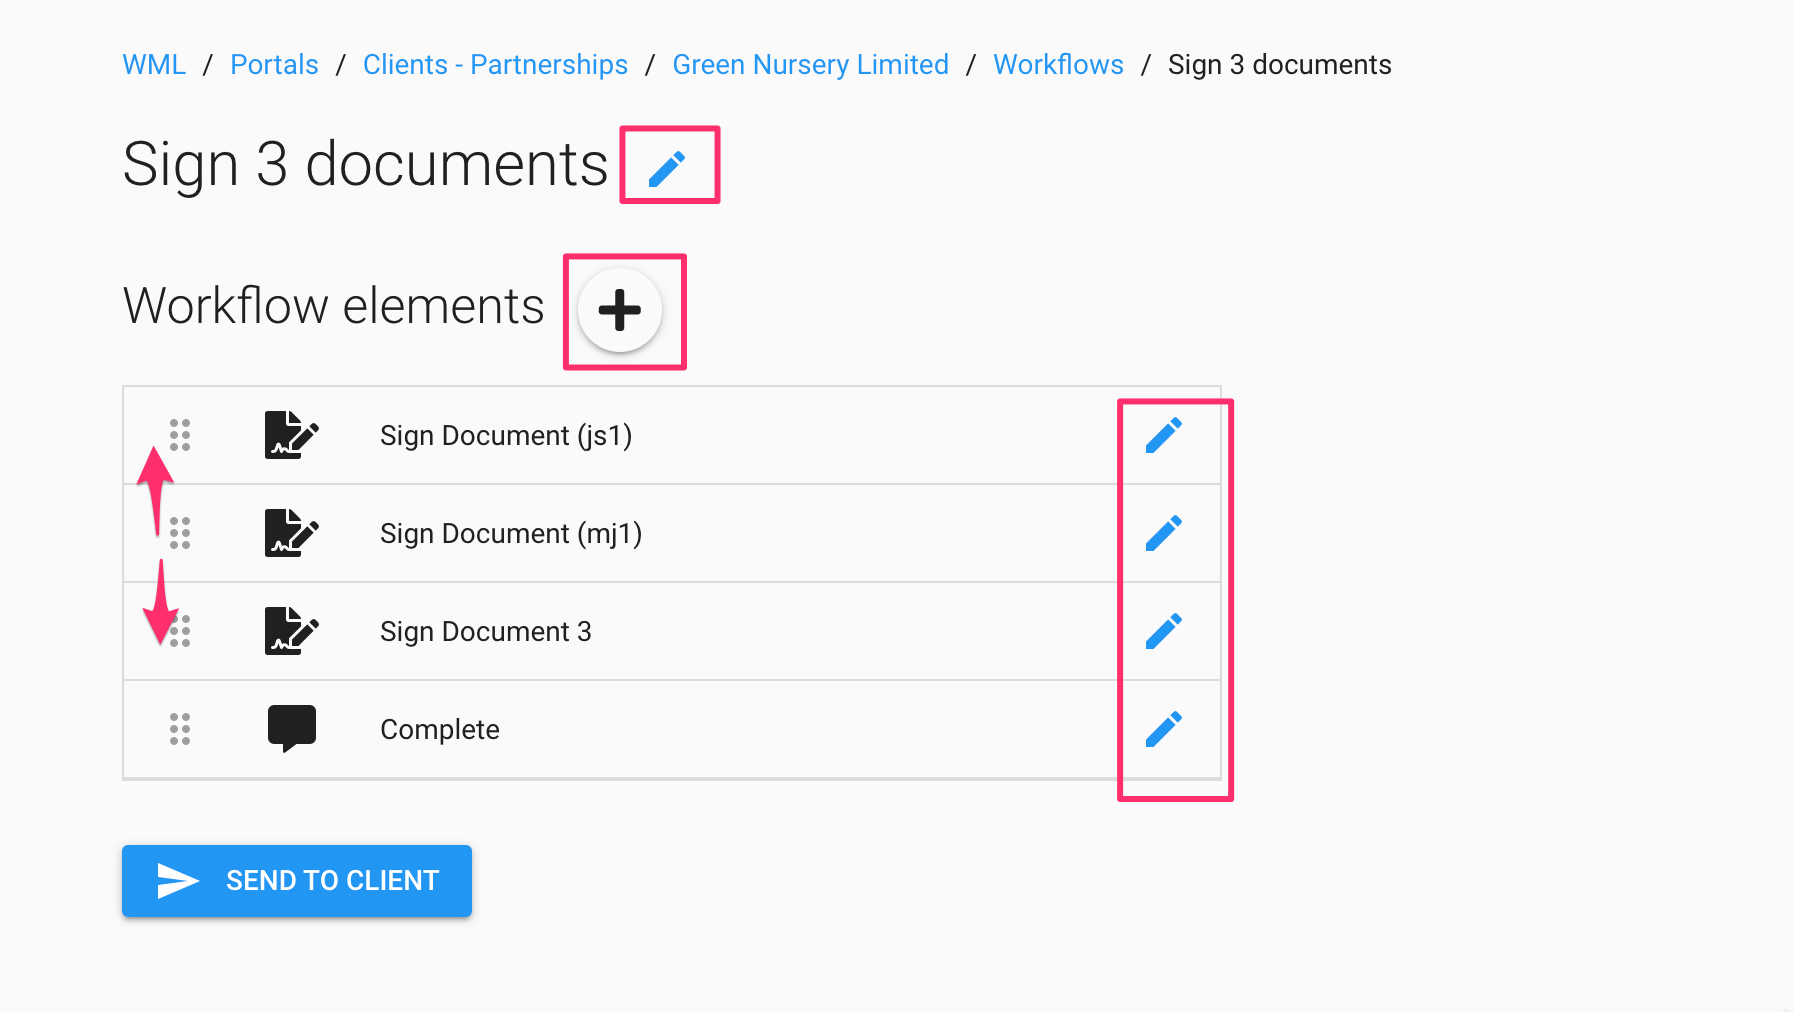Viewport: 1794px width, 1012px height.
Task: Click drag handle for Sign Document (js1)
Action: 180,435
